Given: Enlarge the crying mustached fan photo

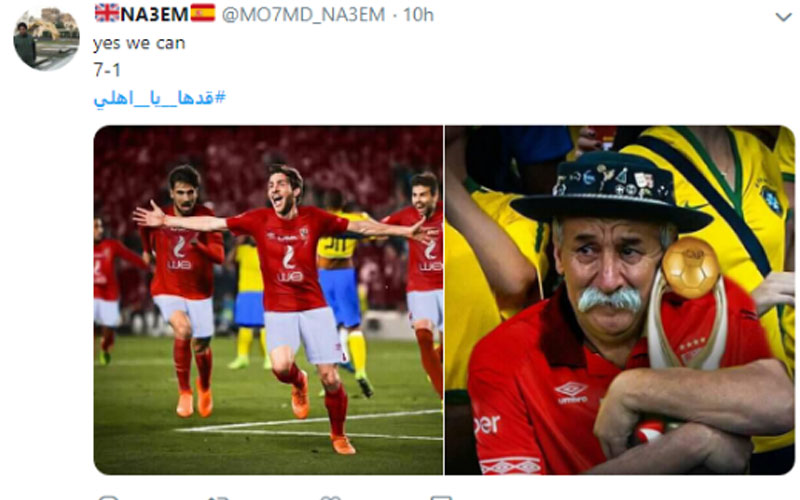Looking at the screenshot, I should click(x=620, y=300).
